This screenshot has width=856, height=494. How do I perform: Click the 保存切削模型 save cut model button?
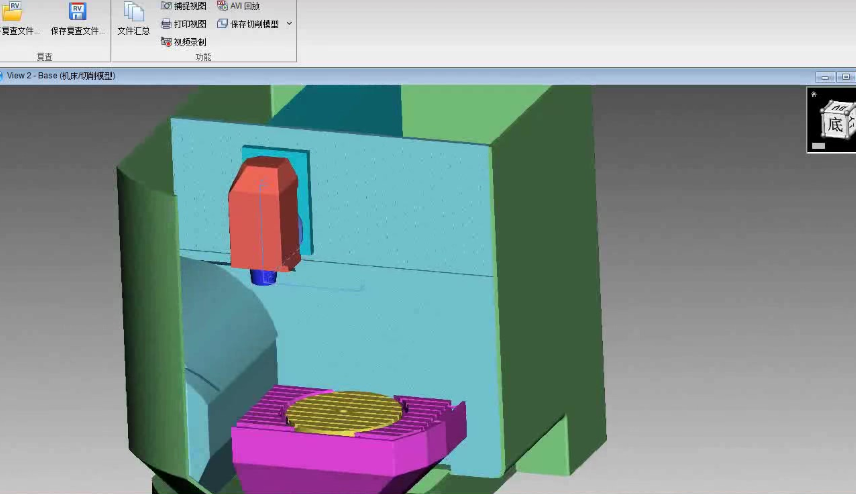click(x=248, y=24)
